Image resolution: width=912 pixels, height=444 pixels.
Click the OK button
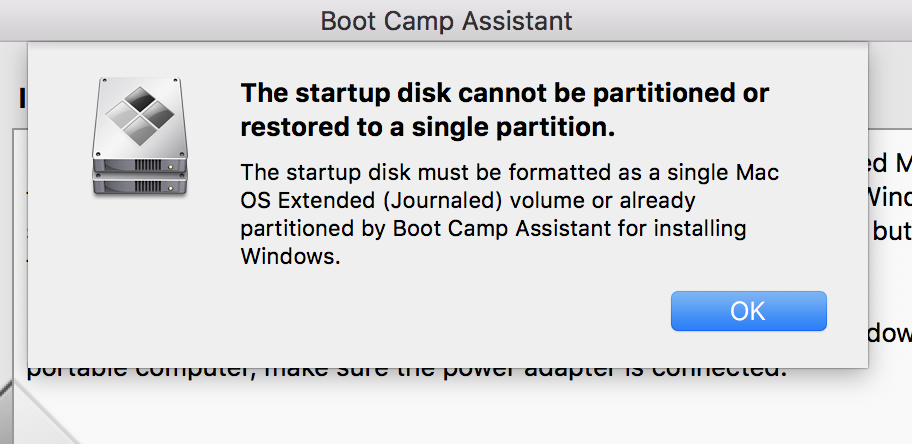click(748, 311)
